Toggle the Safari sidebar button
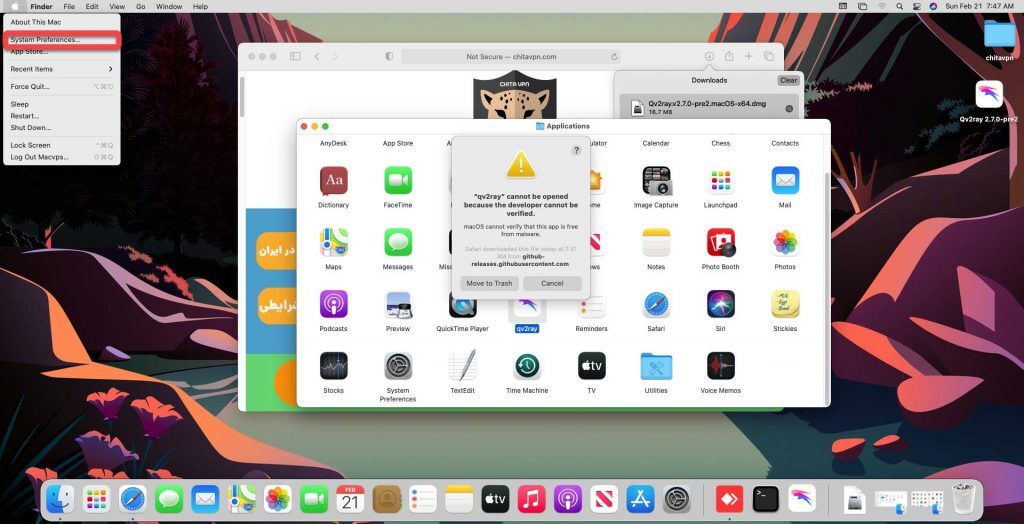 [294, 57]
